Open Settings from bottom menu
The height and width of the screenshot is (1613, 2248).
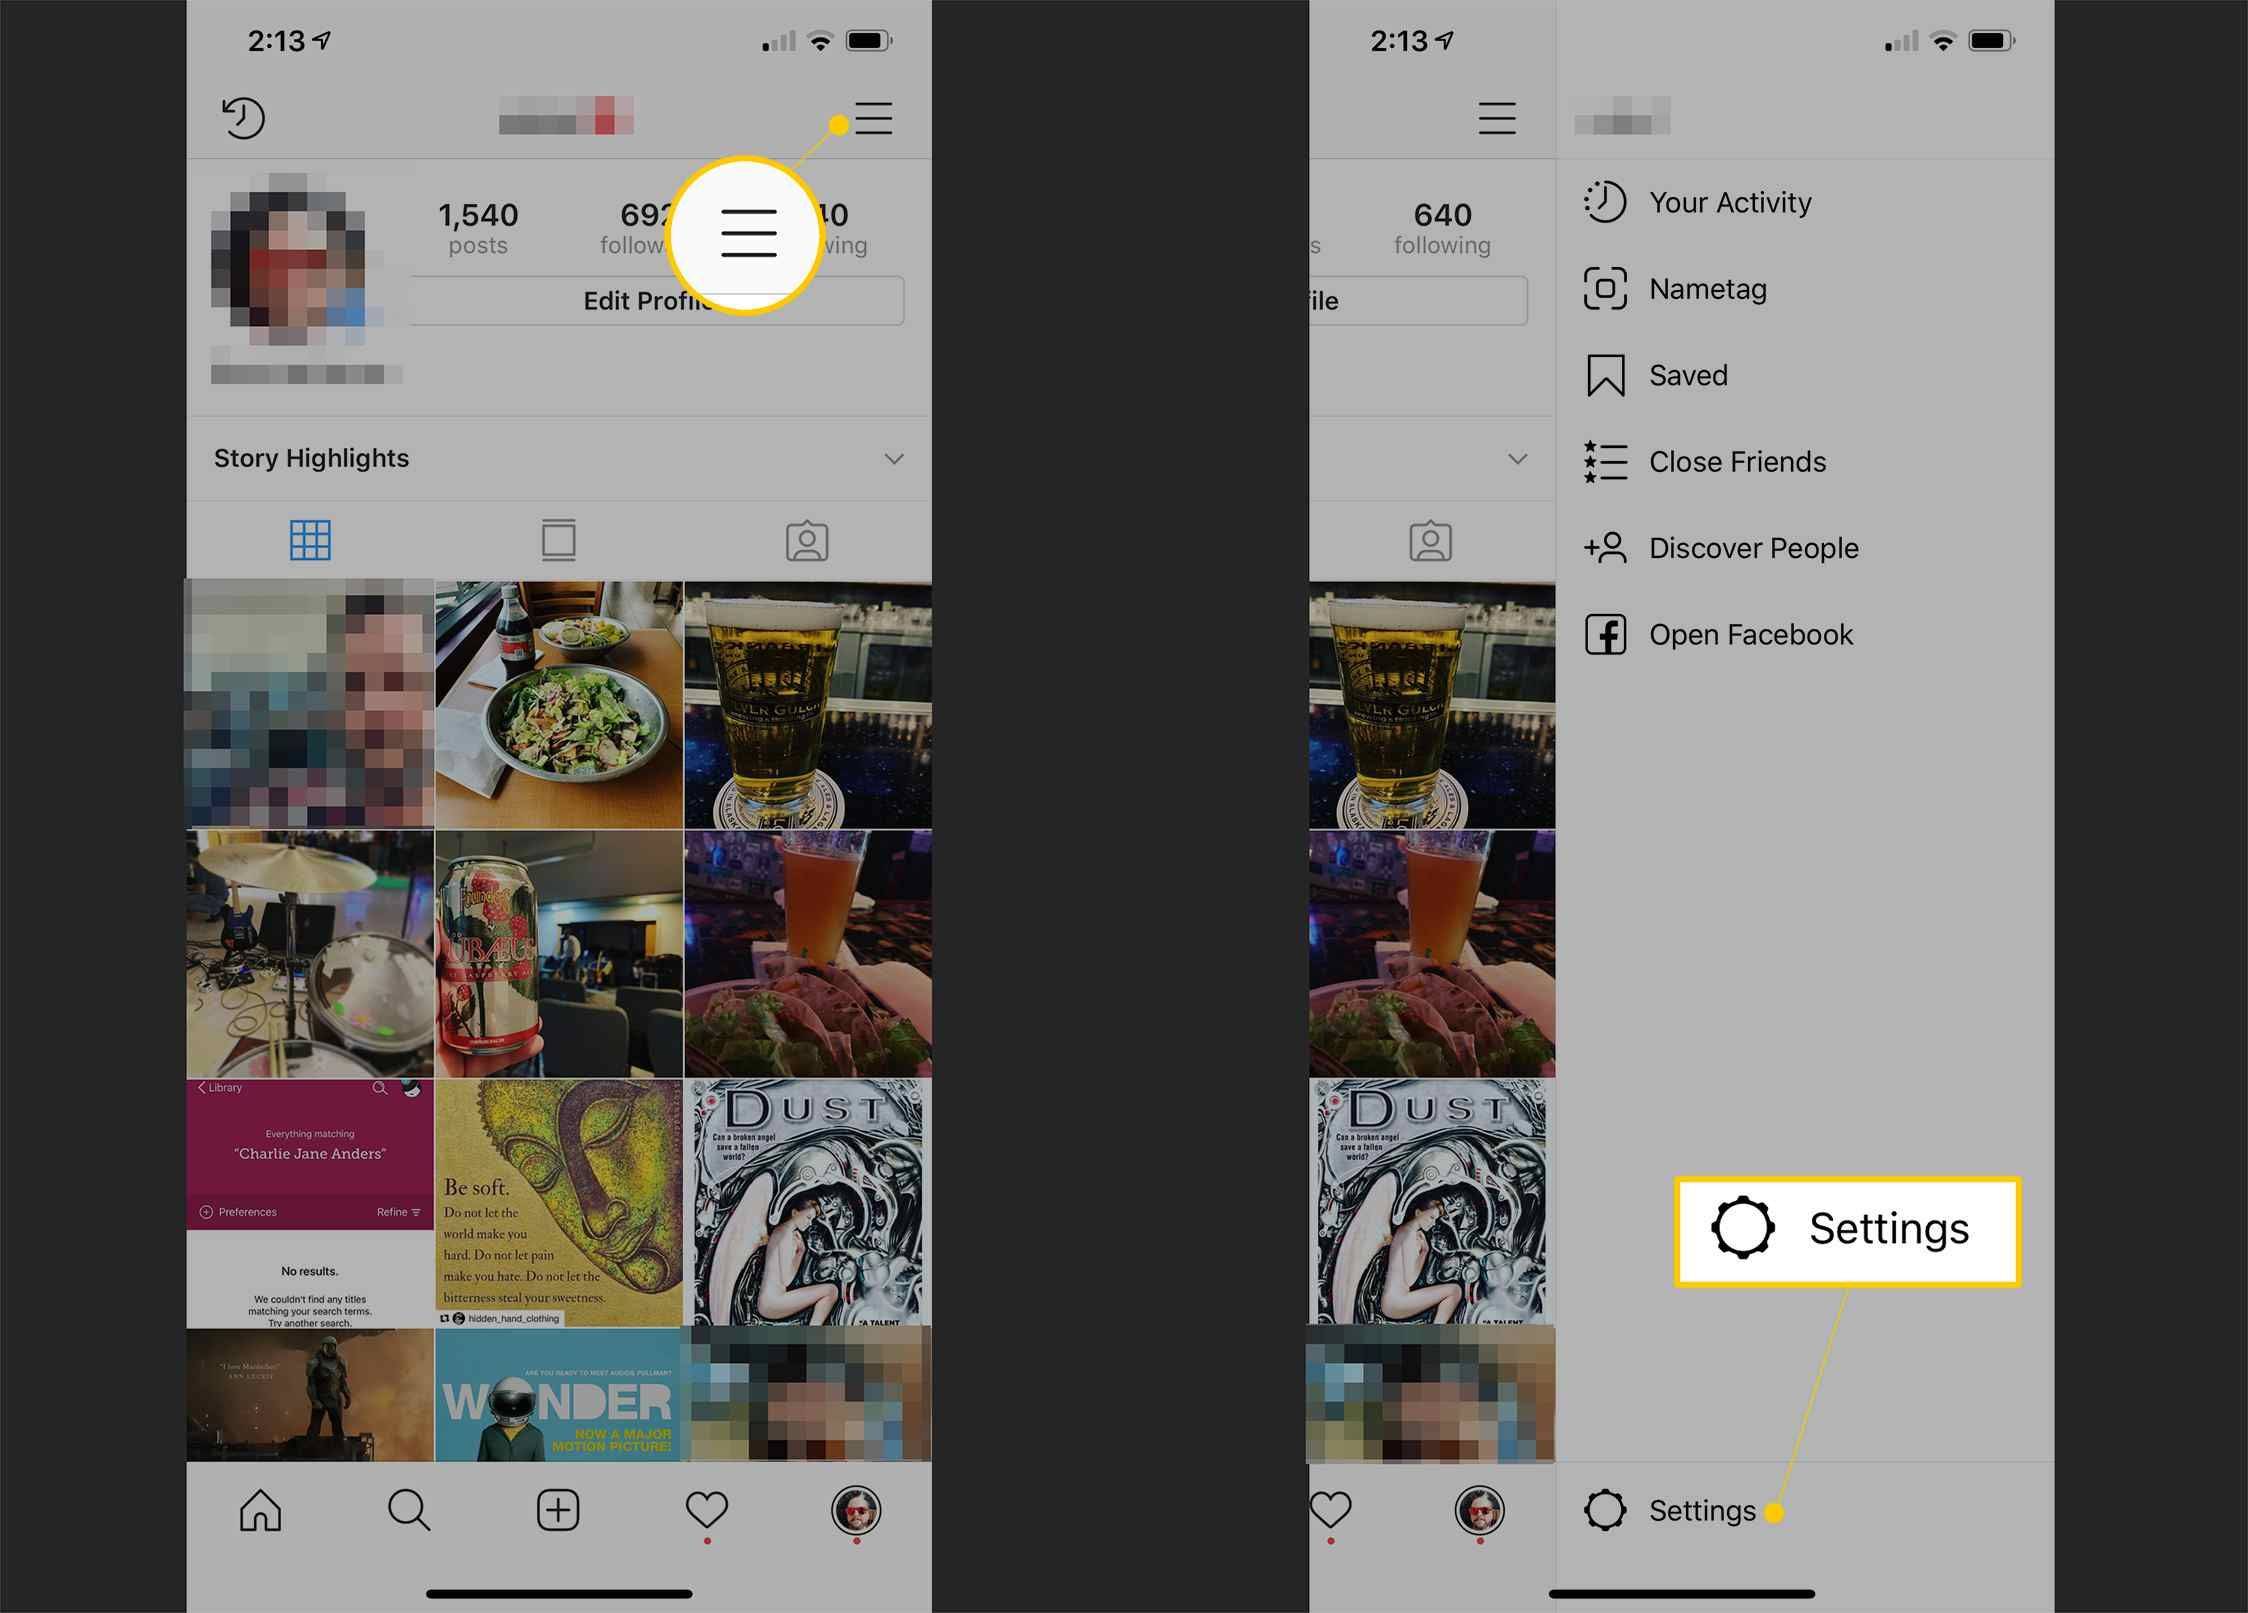coord(1702,1508)
